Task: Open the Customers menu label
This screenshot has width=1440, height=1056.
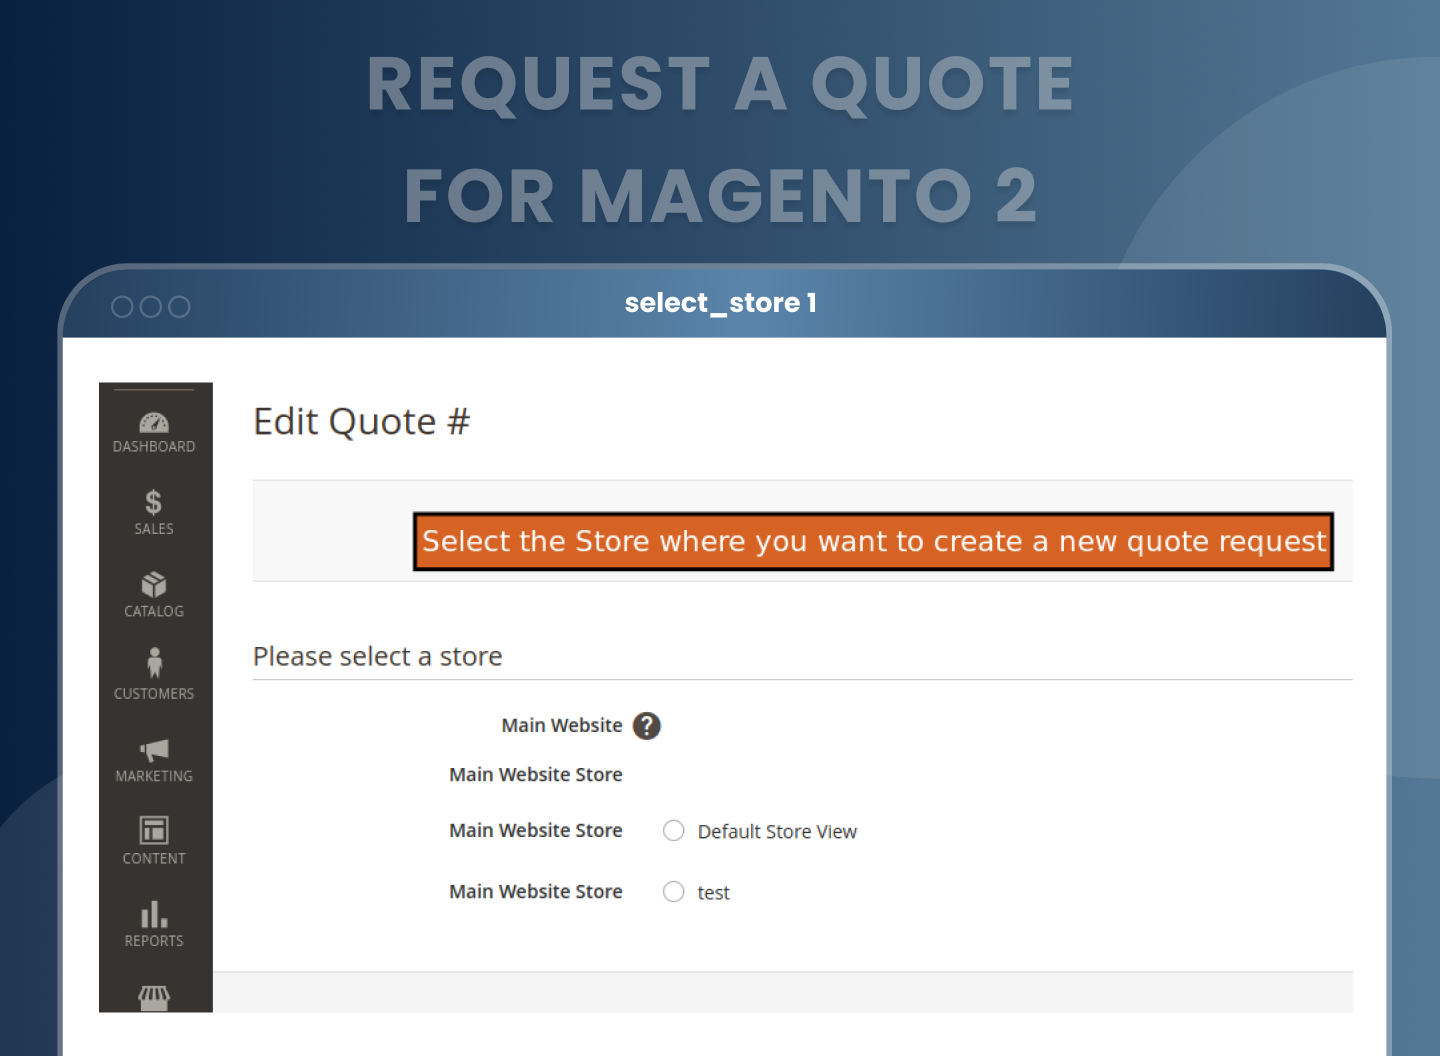Action: [154, 694]
